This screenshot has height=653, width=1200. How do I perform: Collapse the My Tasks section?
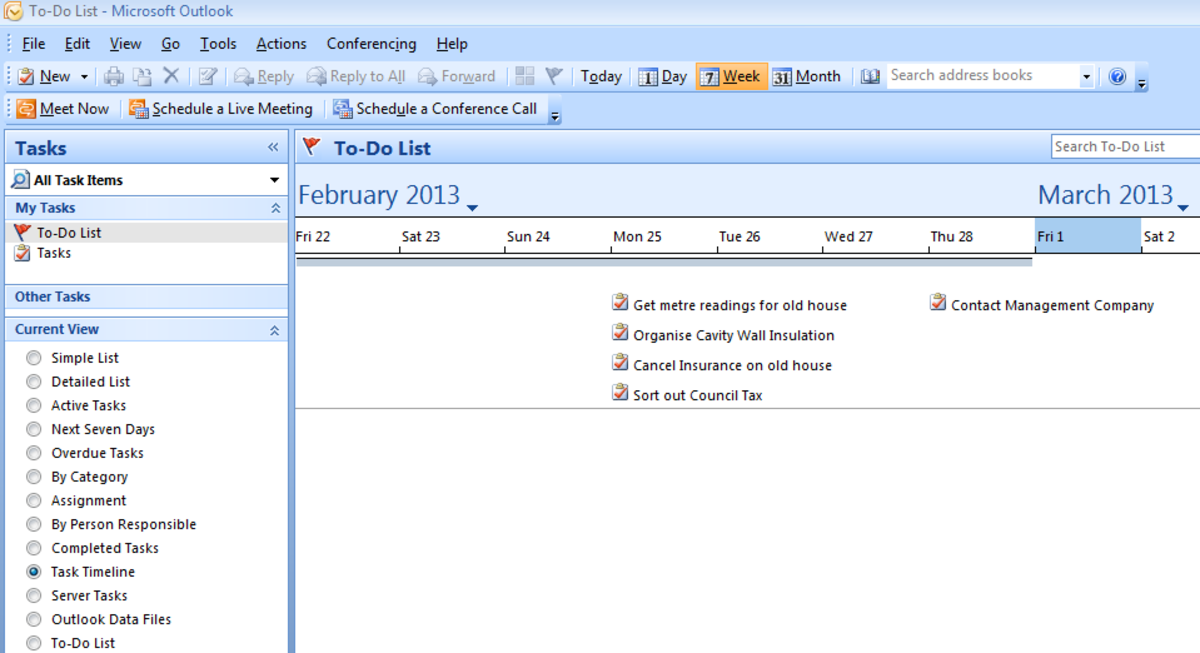tap(278, 207)
